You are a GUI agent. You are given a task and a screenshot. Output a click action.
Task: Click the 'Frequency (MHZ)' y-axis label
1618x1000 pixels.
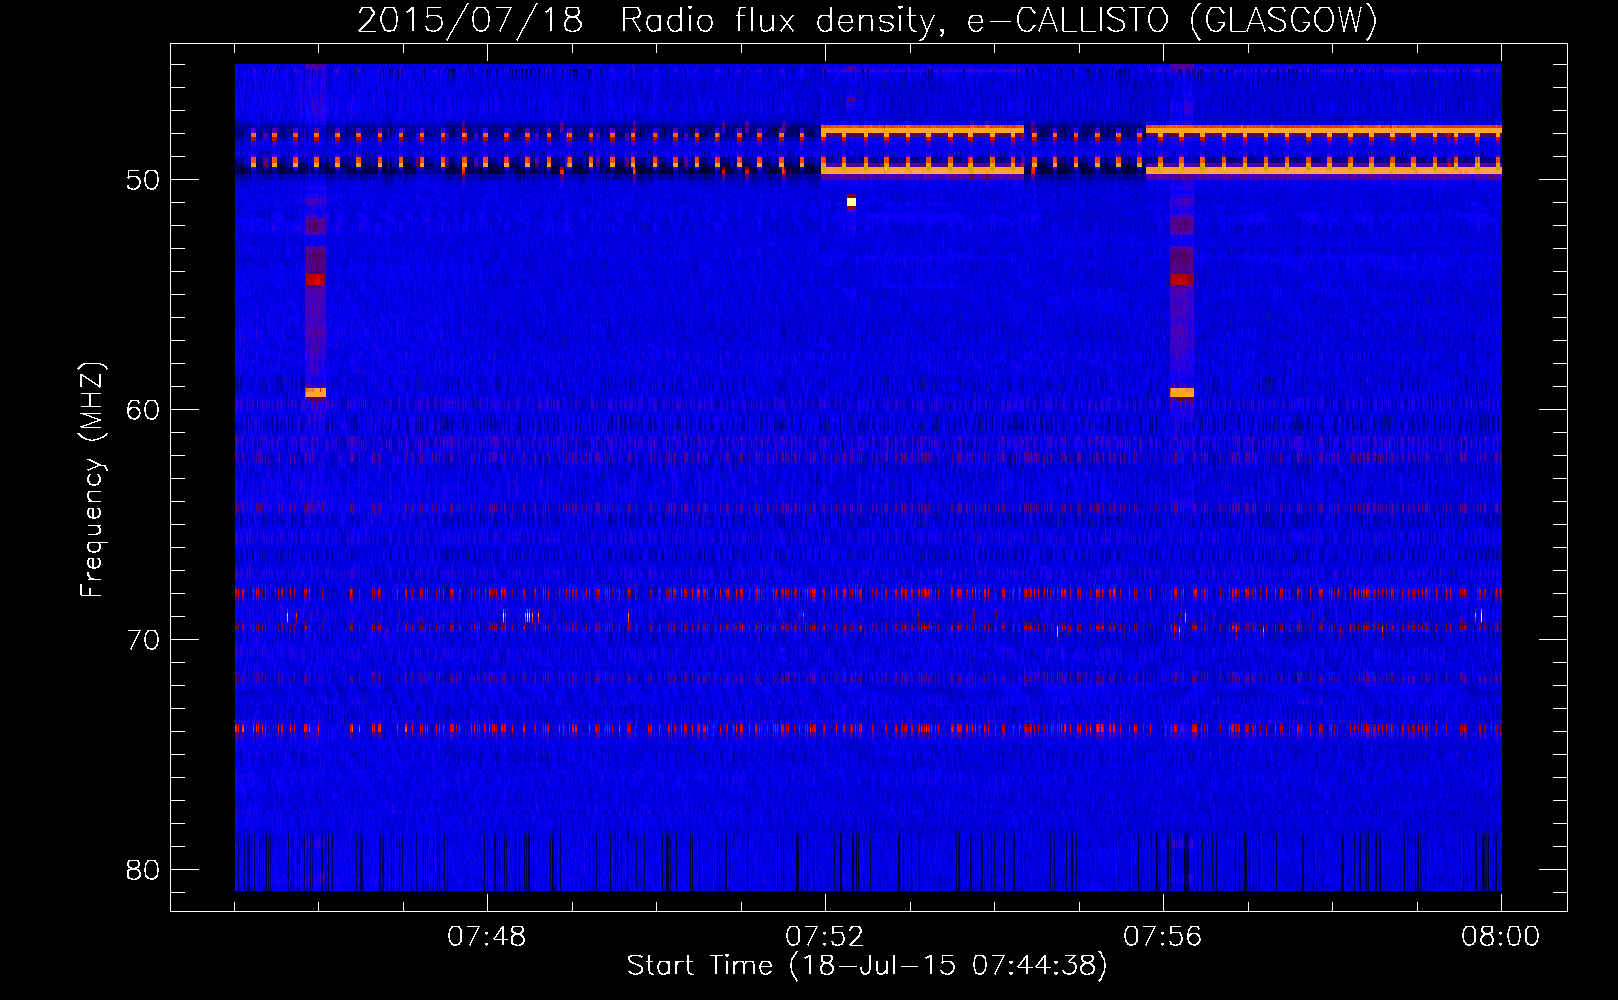(92, 480)
